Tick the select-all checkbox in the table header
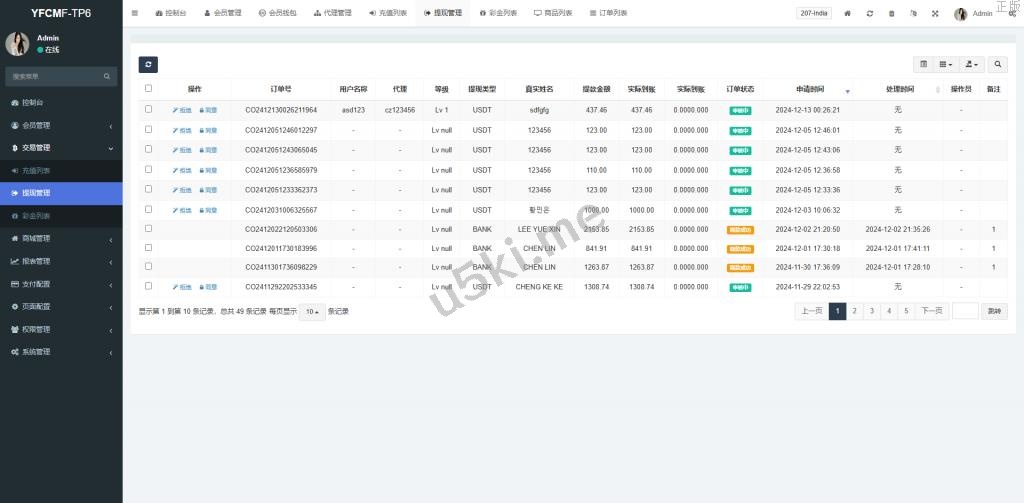 click(x=149, y=88)
